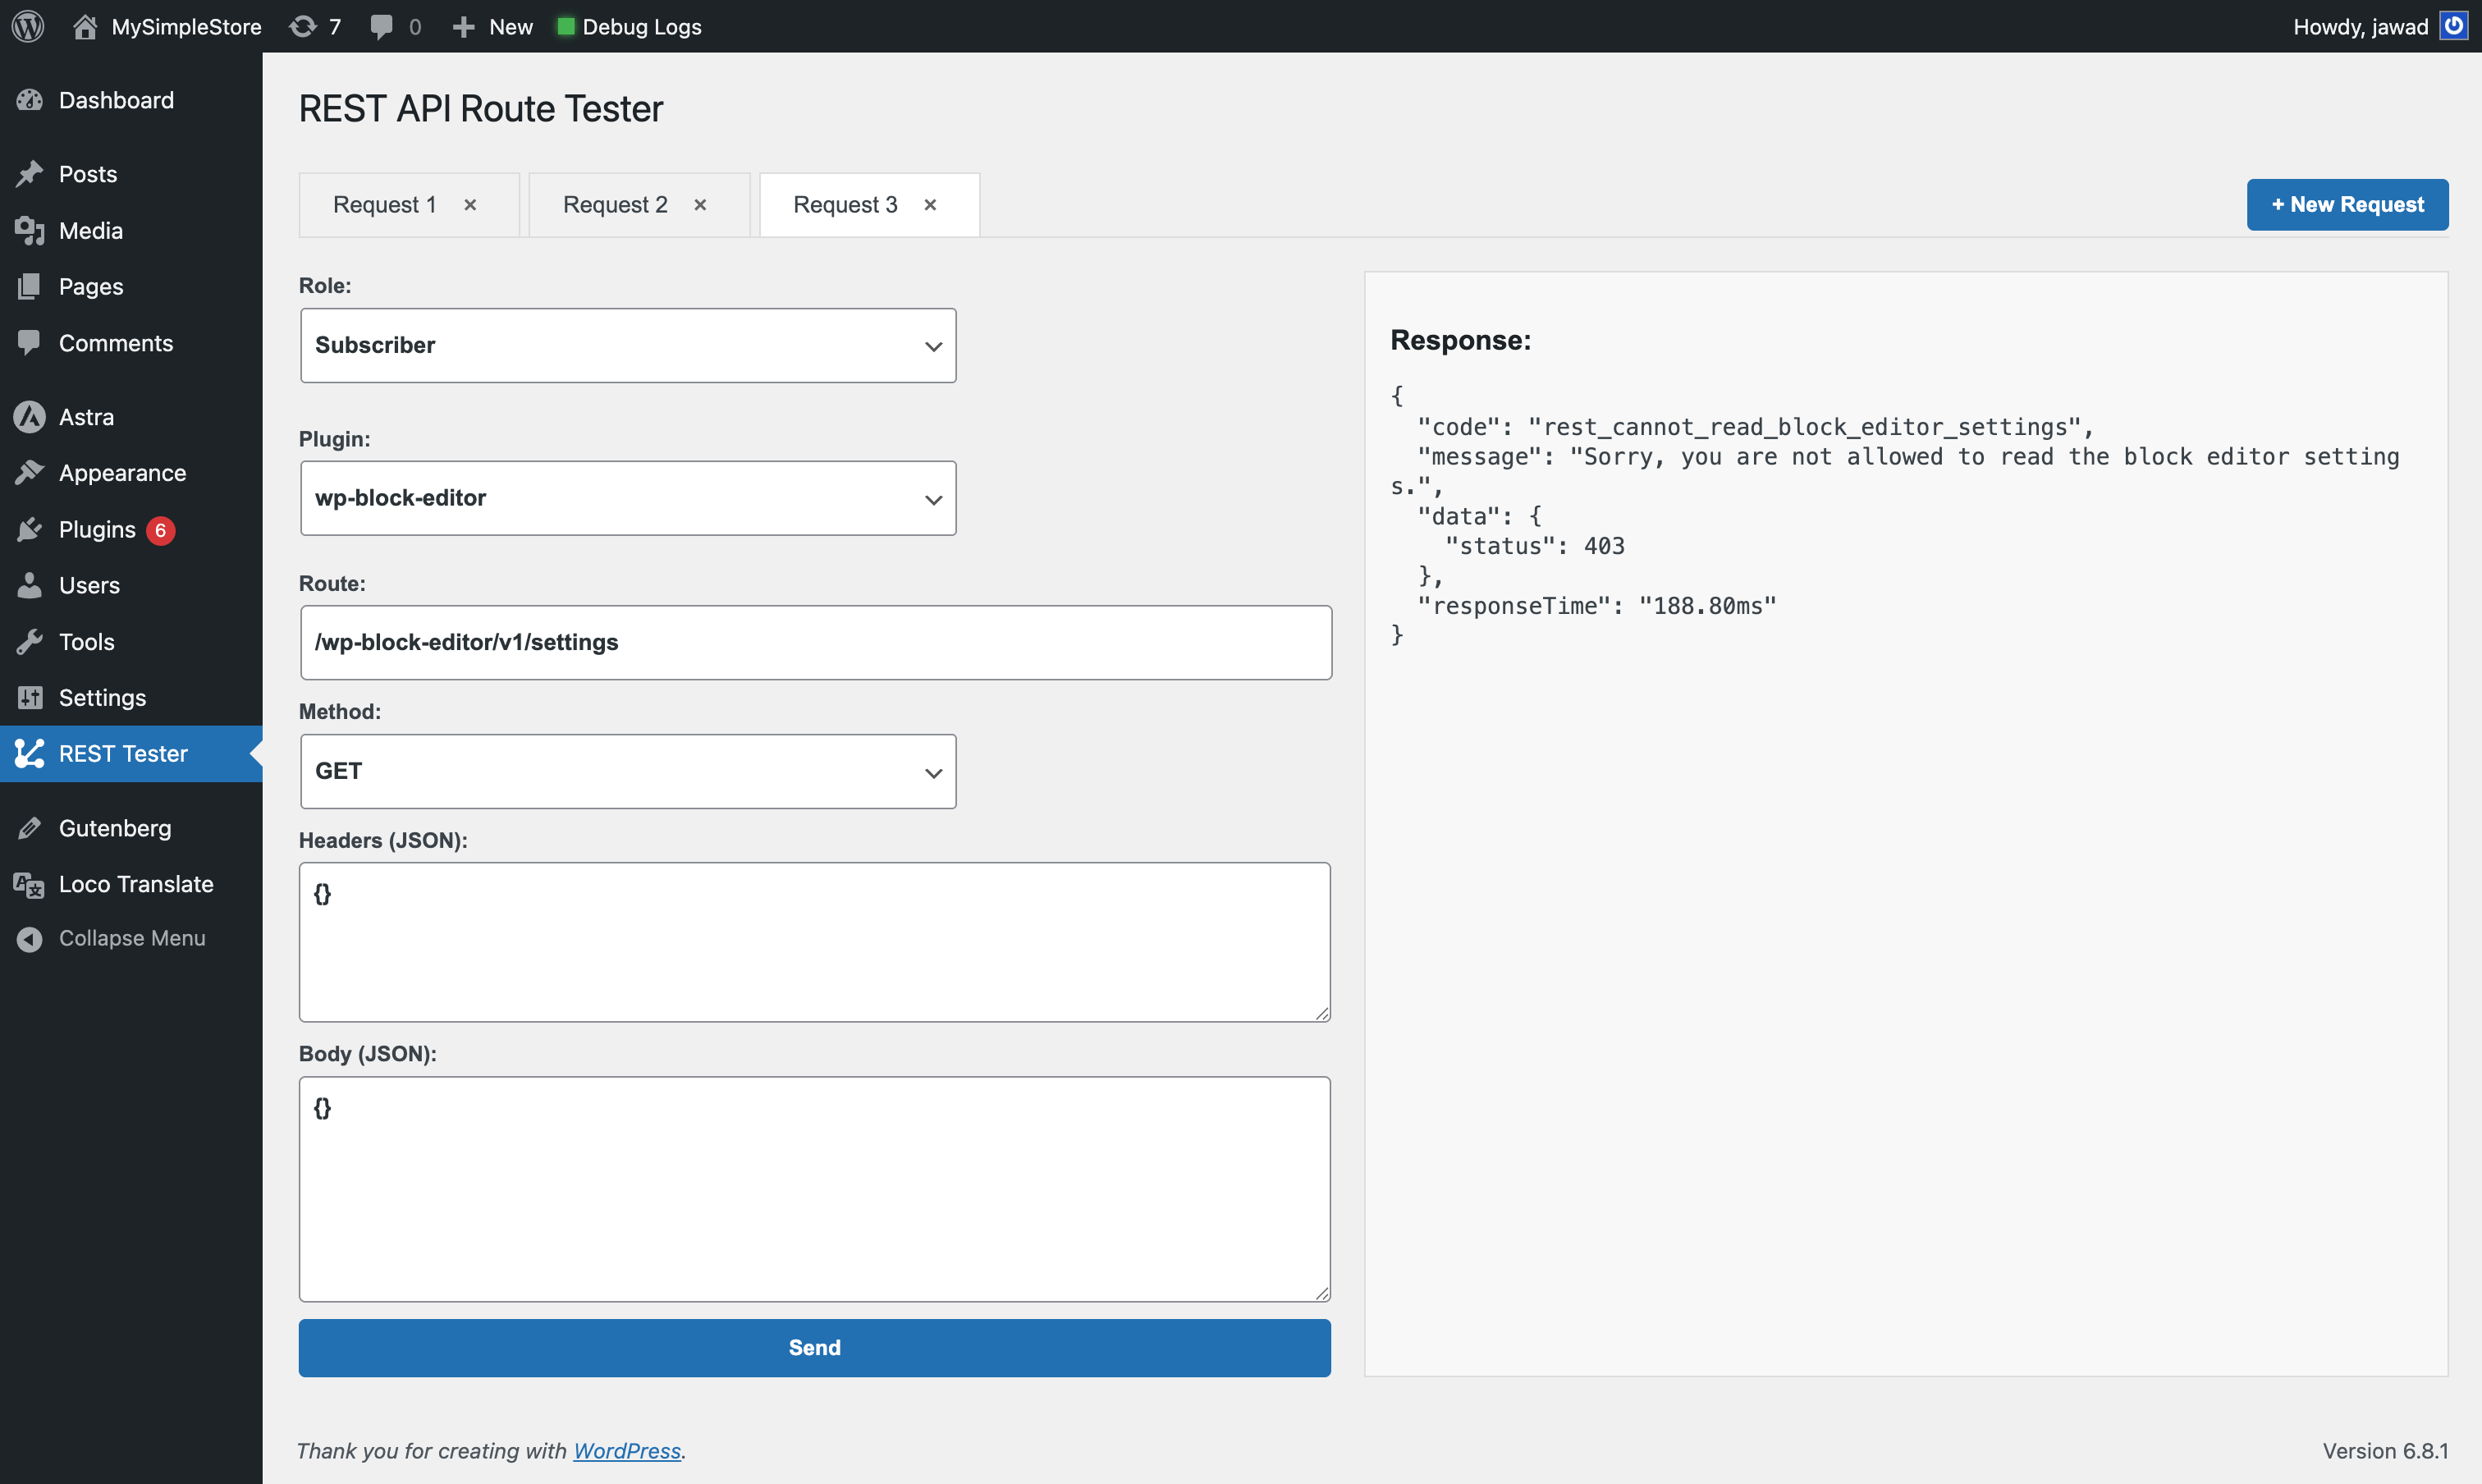Click the plus icon next to New
This screenshot has height=1484, width=2482.
pos(463,27)
